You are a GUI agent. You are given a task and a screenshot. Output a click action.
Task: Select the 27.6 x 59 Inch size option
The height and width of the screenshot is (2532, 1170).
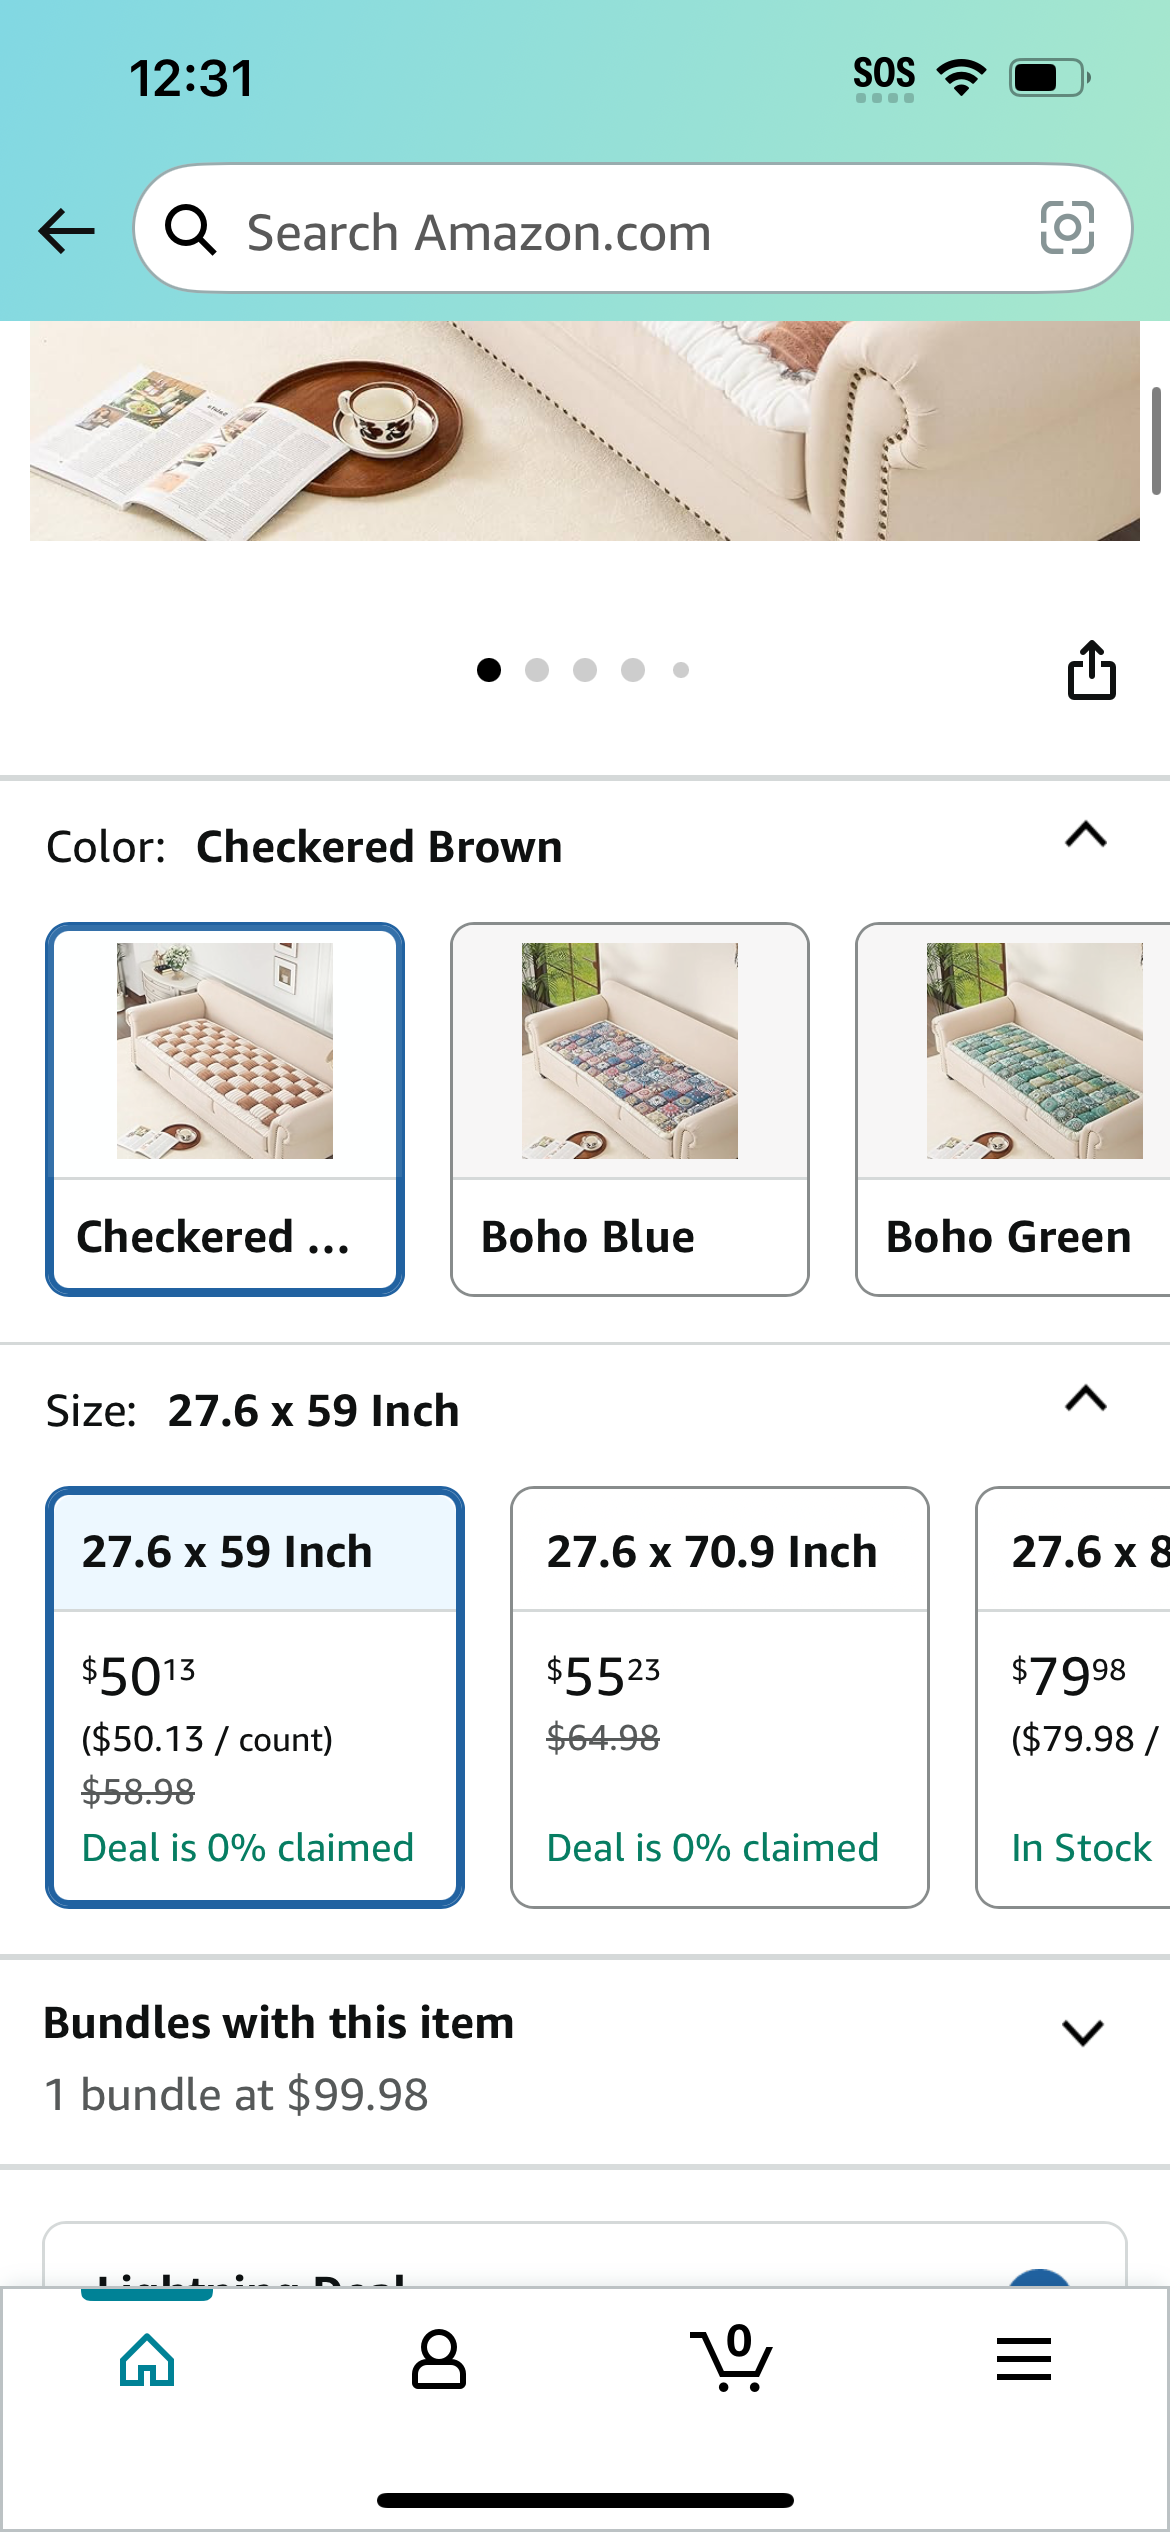pos(255,1697)
